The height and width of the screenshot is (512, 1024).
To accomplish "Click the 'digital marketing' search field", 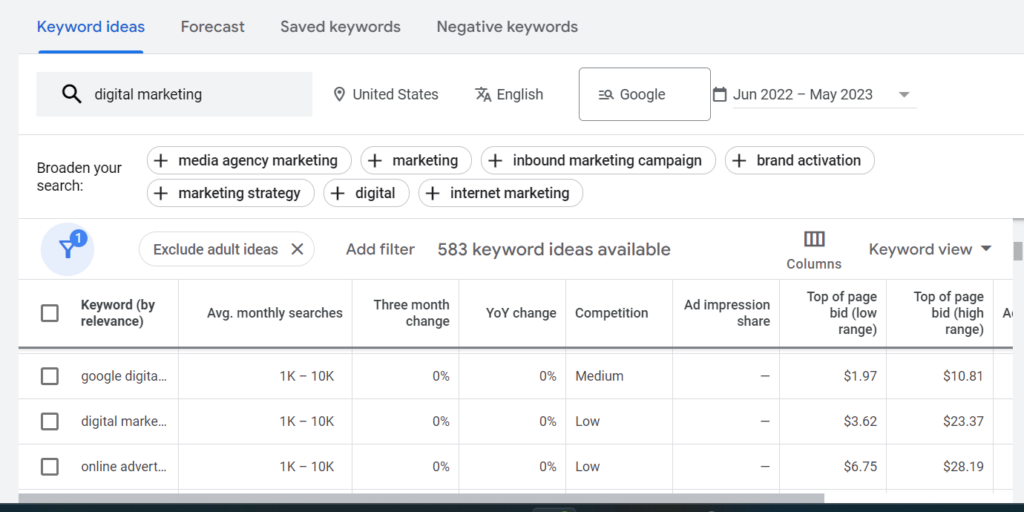I will (x=174, y=94).
